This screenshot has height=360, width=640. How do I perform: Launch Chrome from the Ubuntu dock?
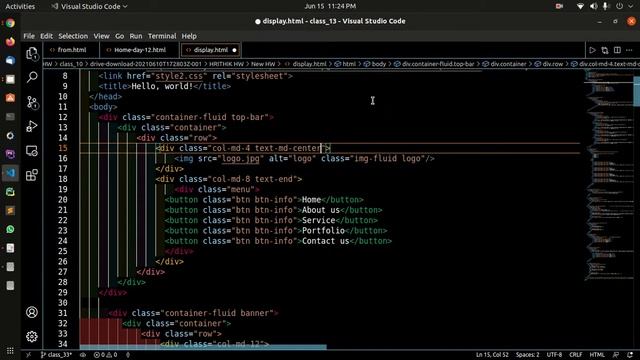click(10, 23)
